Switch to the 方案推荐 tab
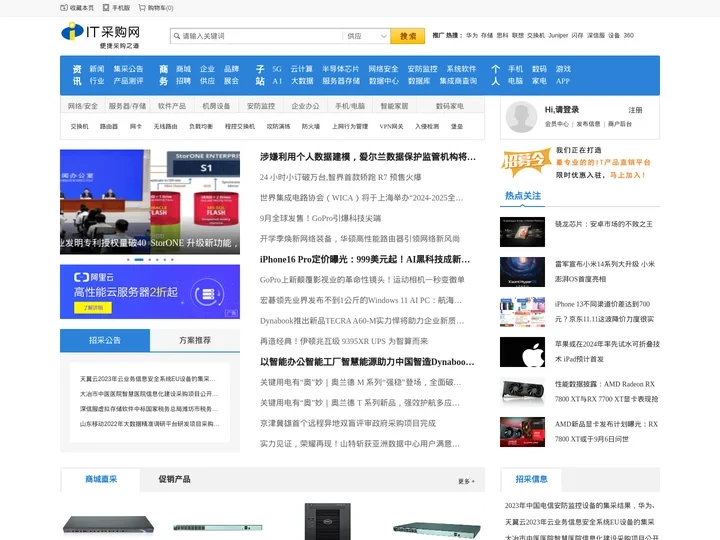 tap(195, 340)
